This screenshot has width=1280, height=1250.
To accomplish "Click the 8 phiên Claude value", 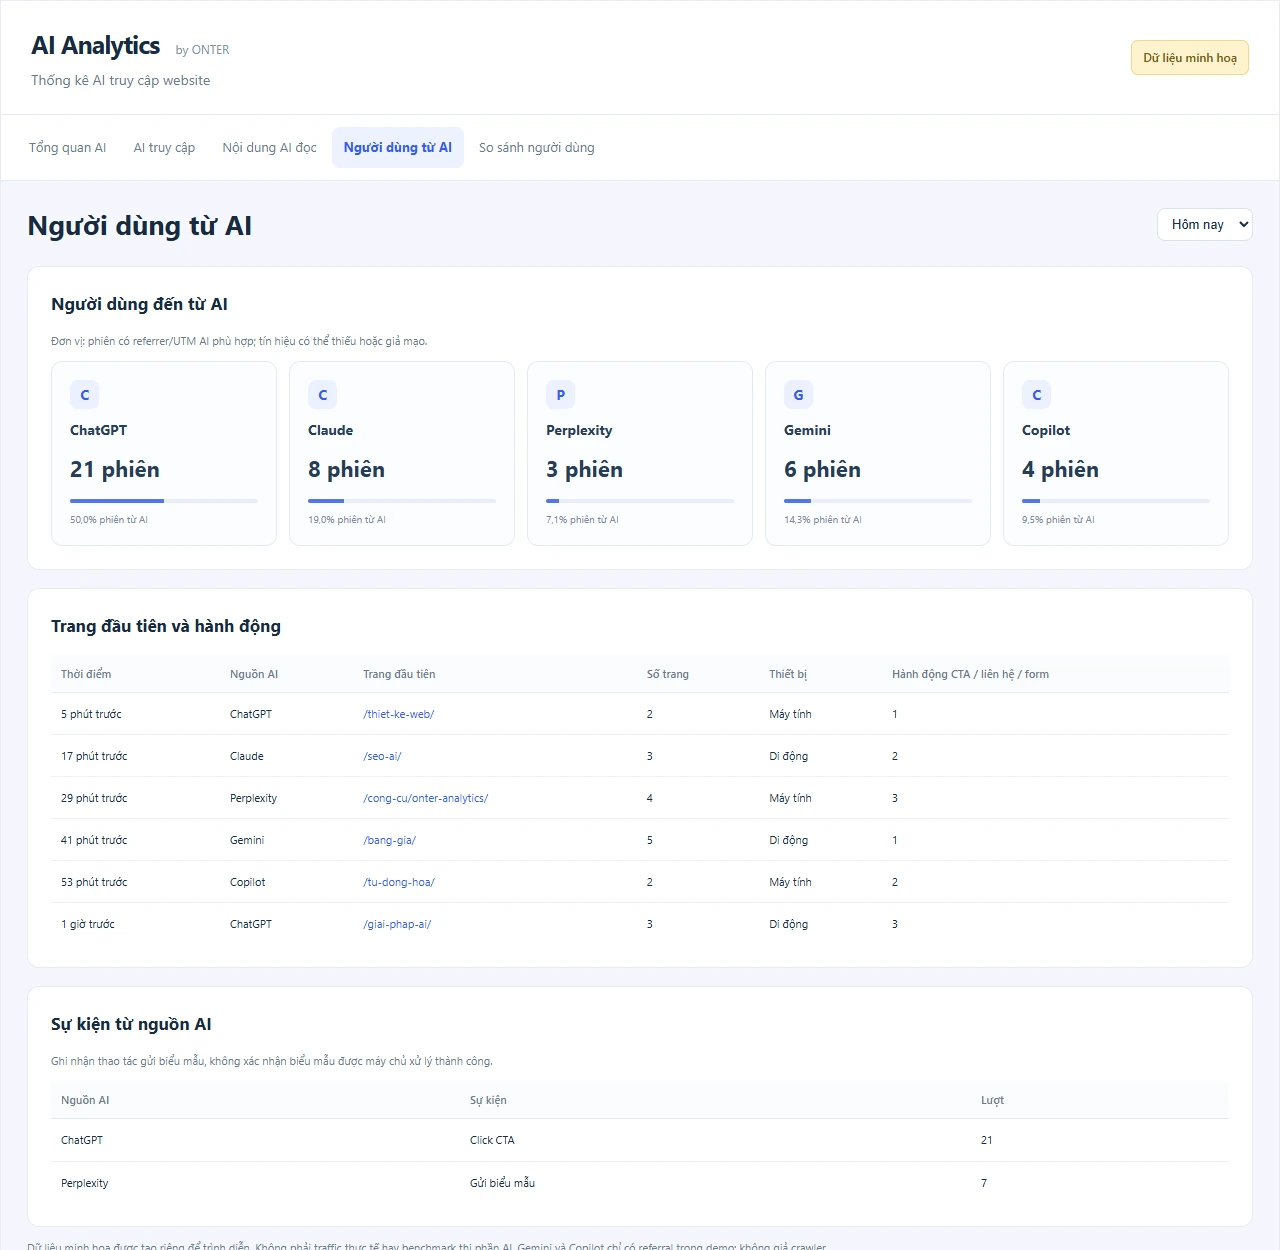I will tap(346, 470).
